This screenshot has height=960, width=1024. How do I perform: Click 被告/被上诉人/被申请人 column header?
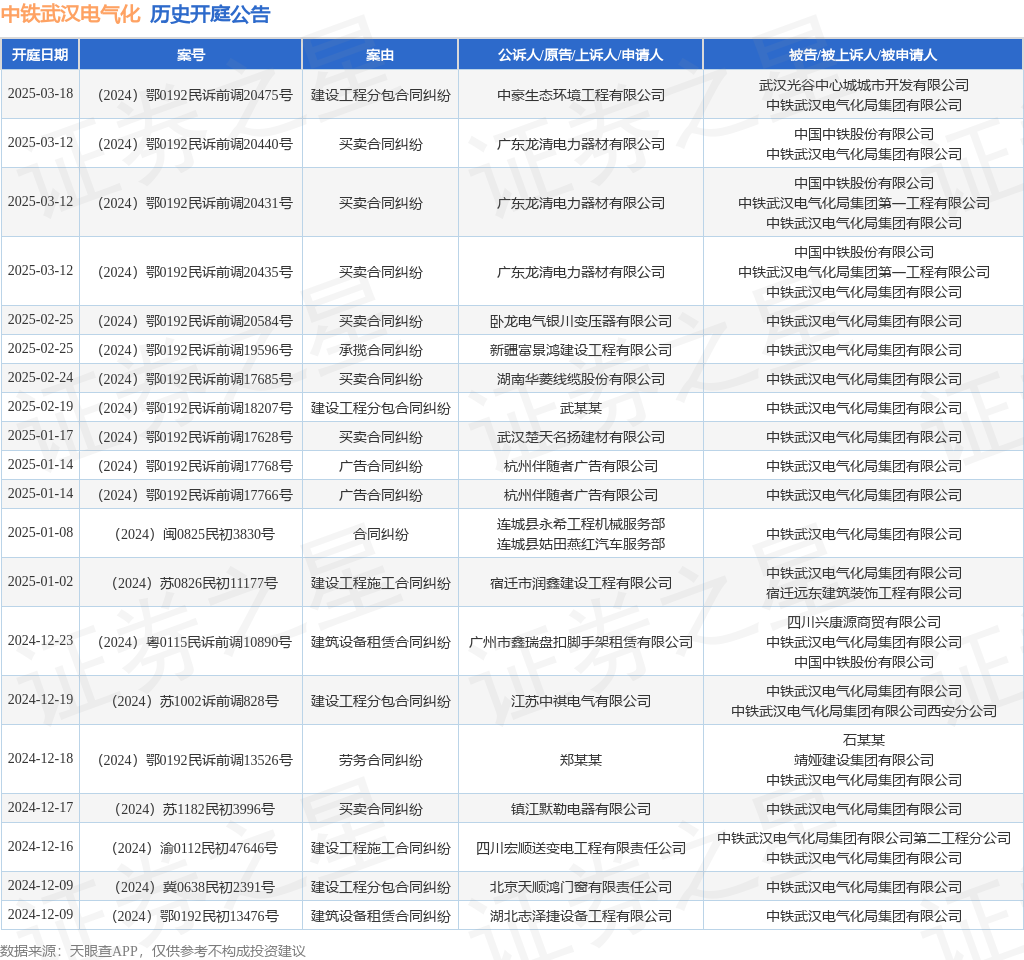863,55
